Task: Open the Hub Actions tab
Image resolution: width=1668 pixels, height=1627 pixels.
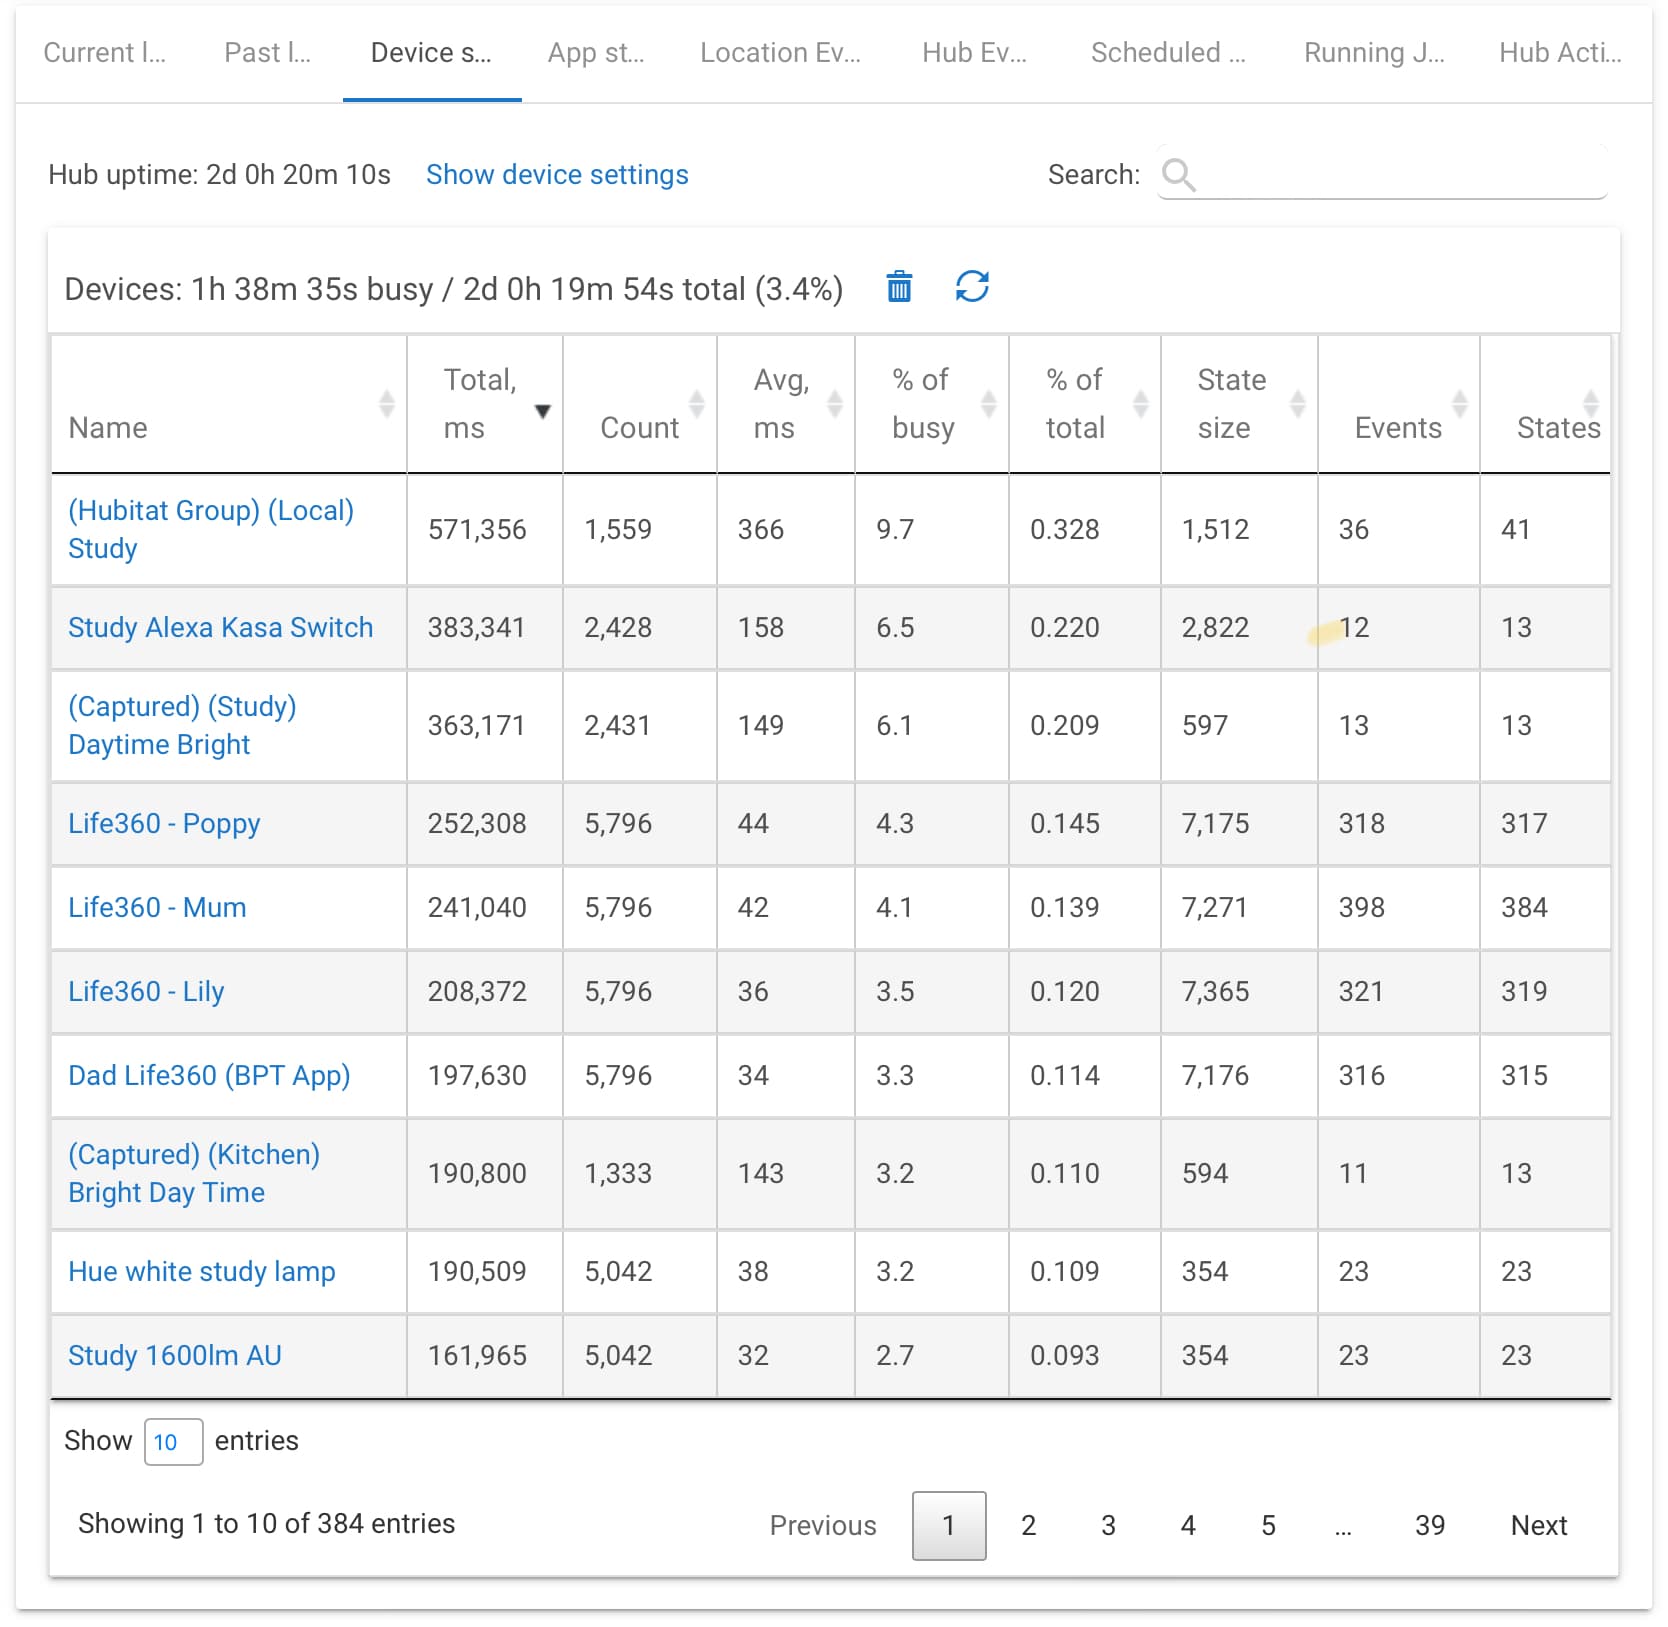Action: click(1560, 53)
